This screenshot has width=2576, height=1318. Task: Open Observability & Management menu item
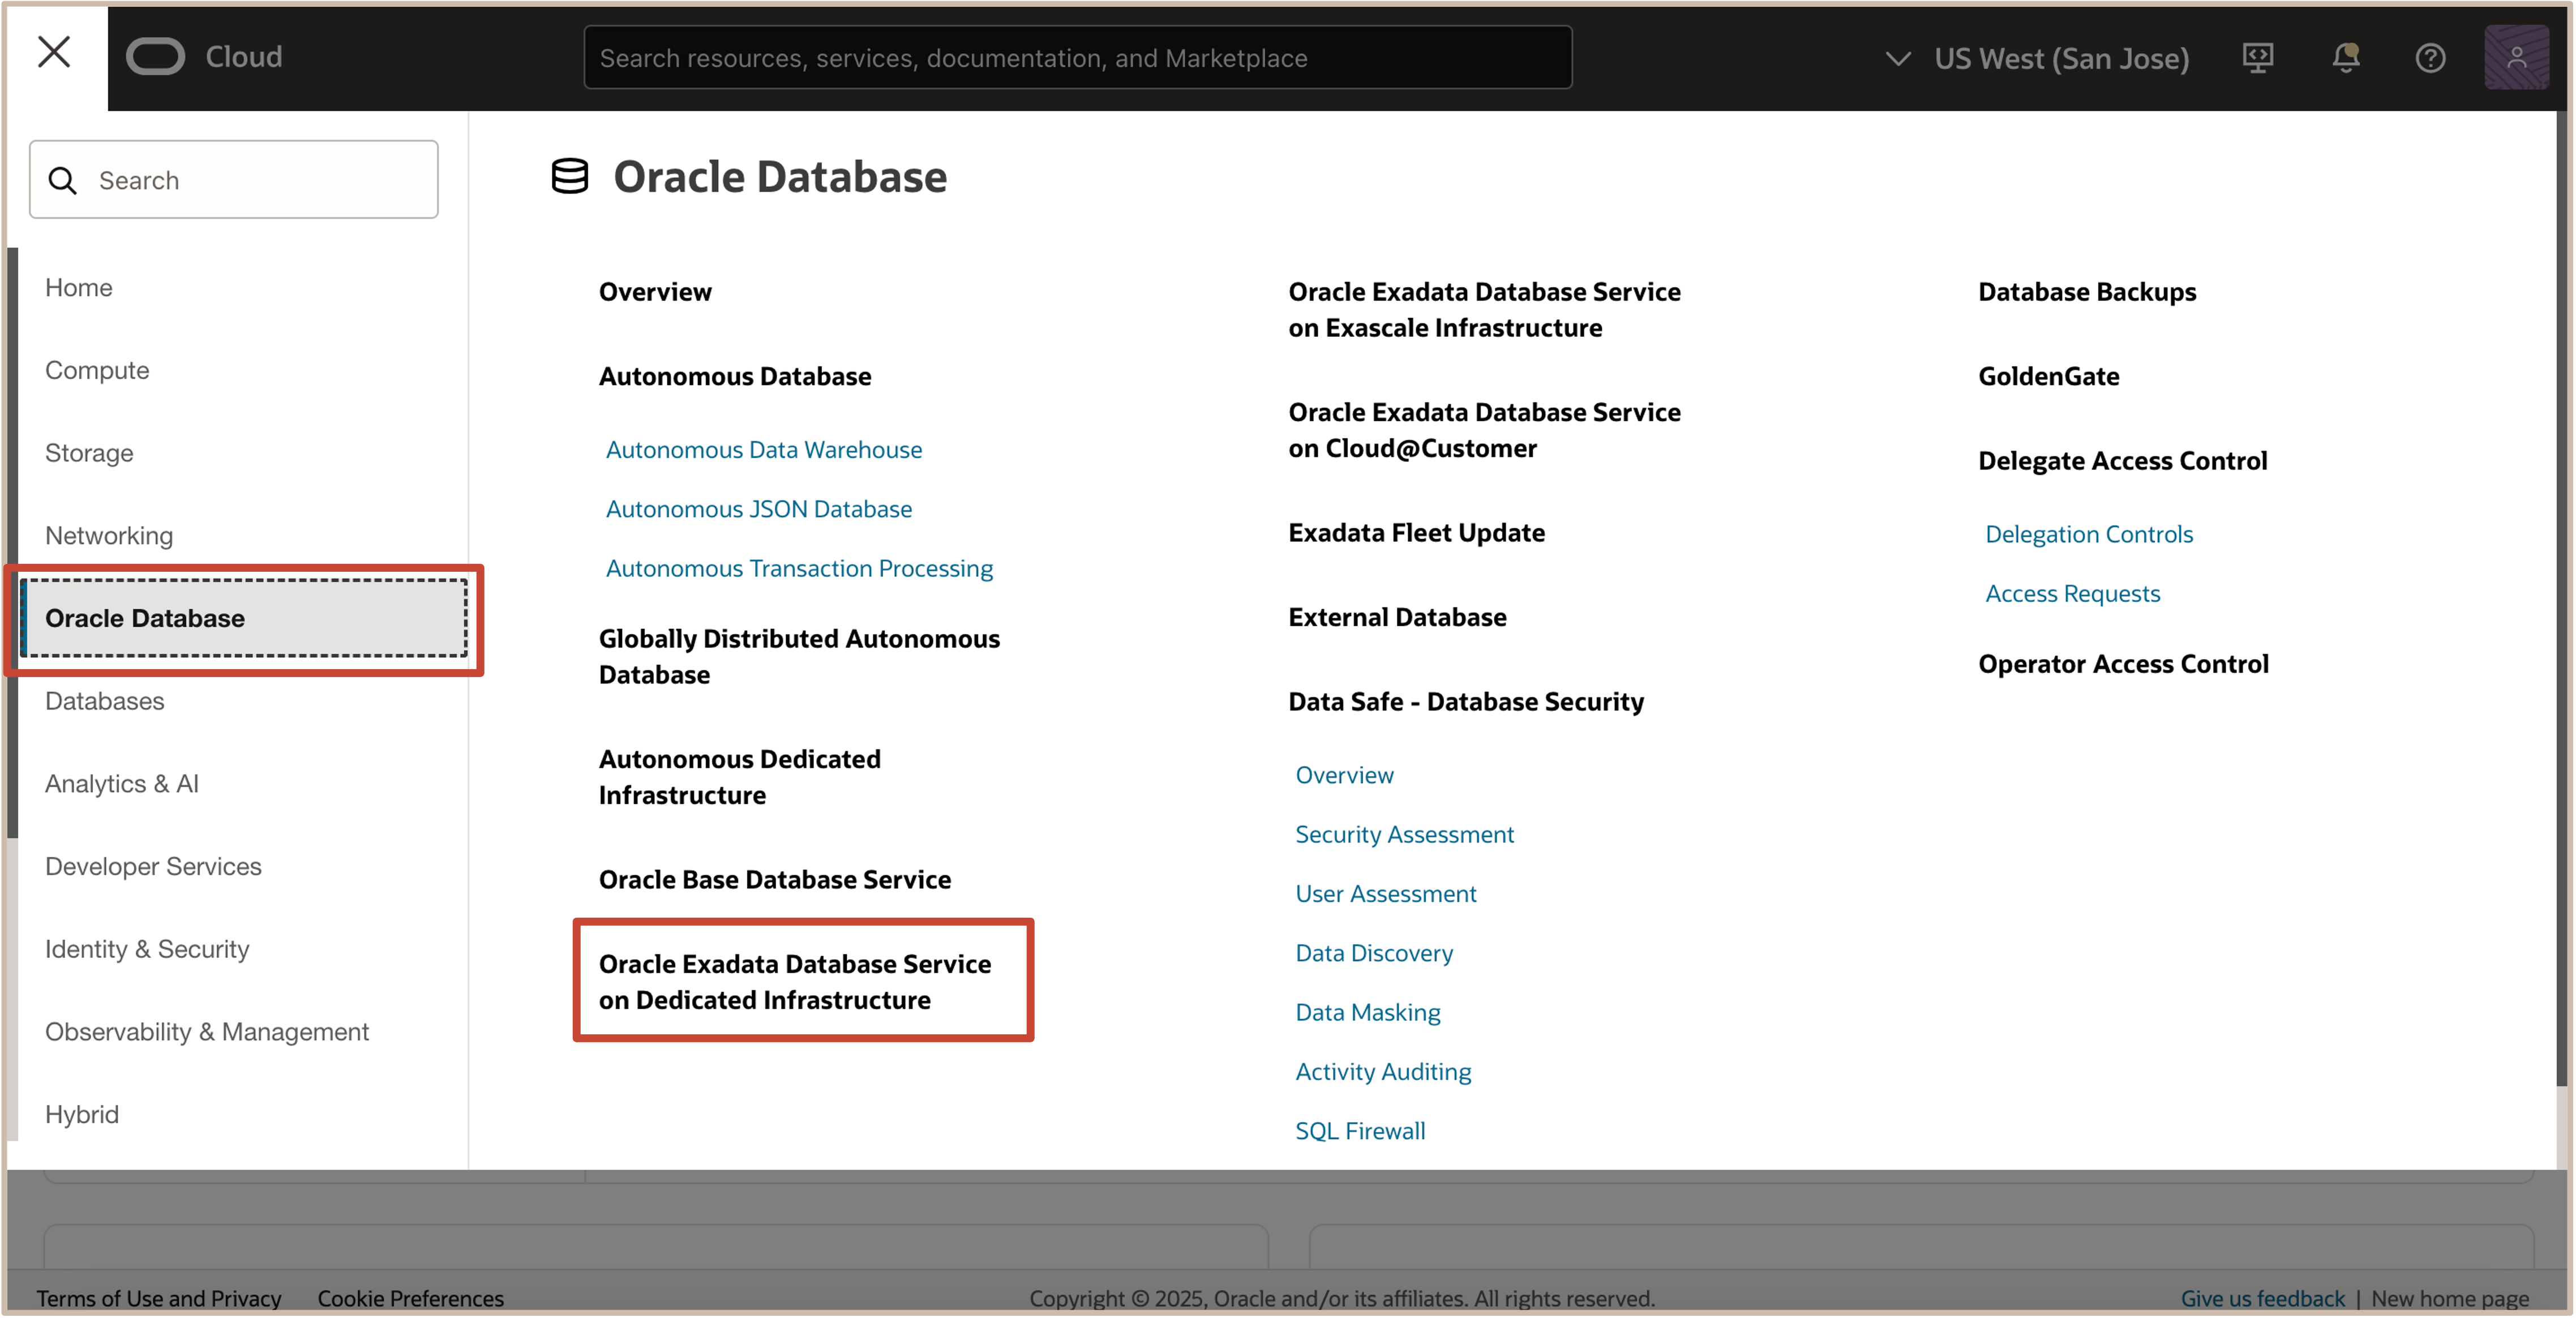click(x=207, y=1031)
